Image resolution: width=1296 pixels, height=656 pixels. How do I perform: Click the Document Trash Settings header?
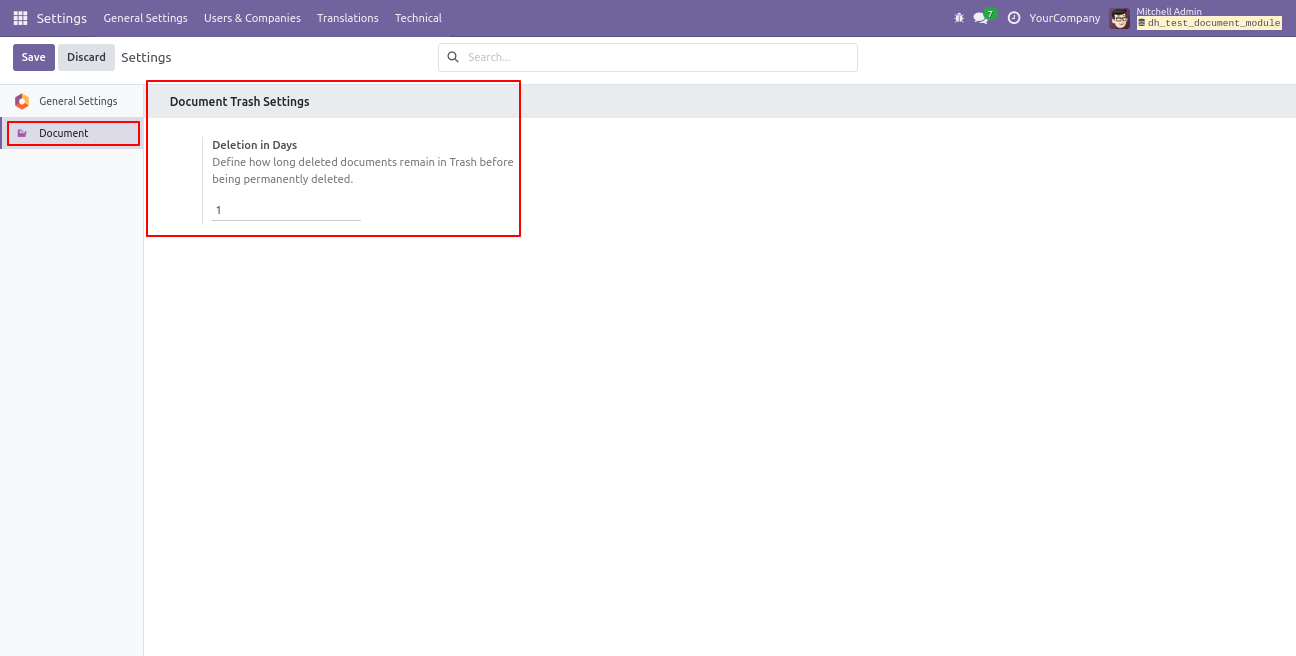pos(239,102)
